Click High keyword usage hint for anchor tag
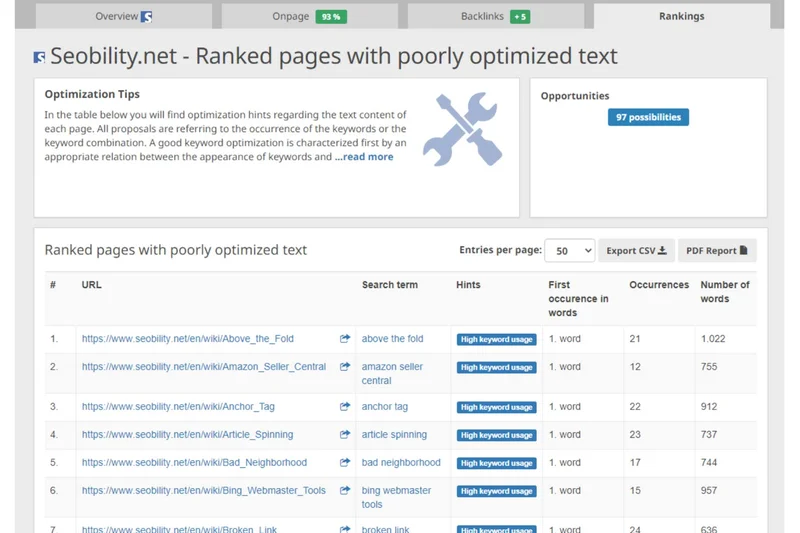 pos(496,407)
